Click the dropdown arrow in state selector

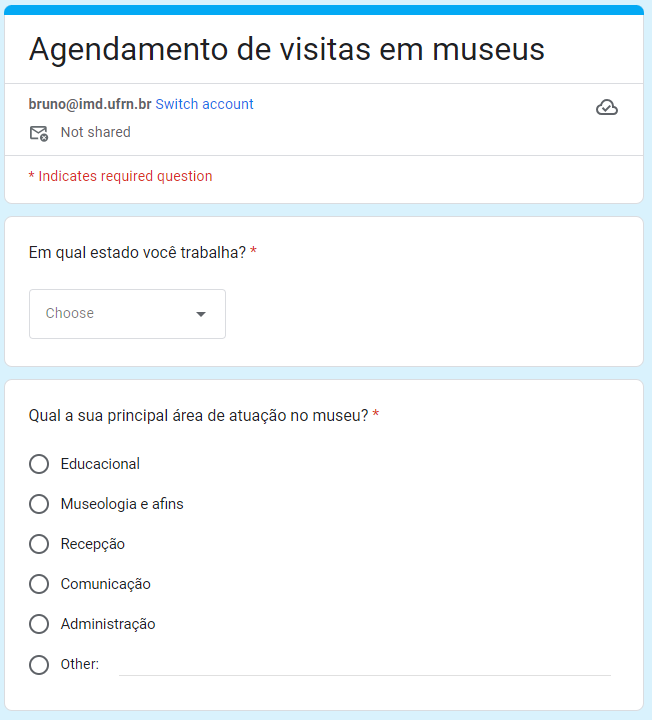point(201,314)
